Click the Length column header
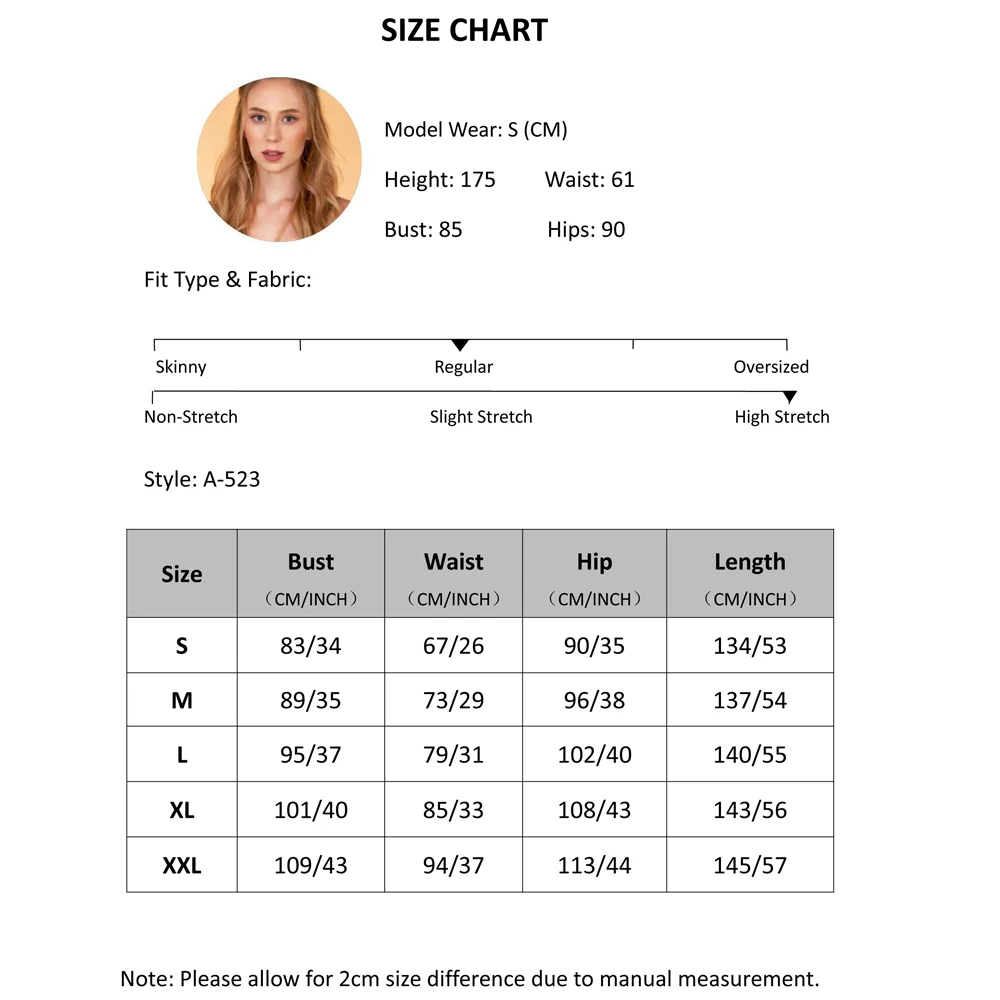The image size is (1000, 1000). click(x=750, y=563)
